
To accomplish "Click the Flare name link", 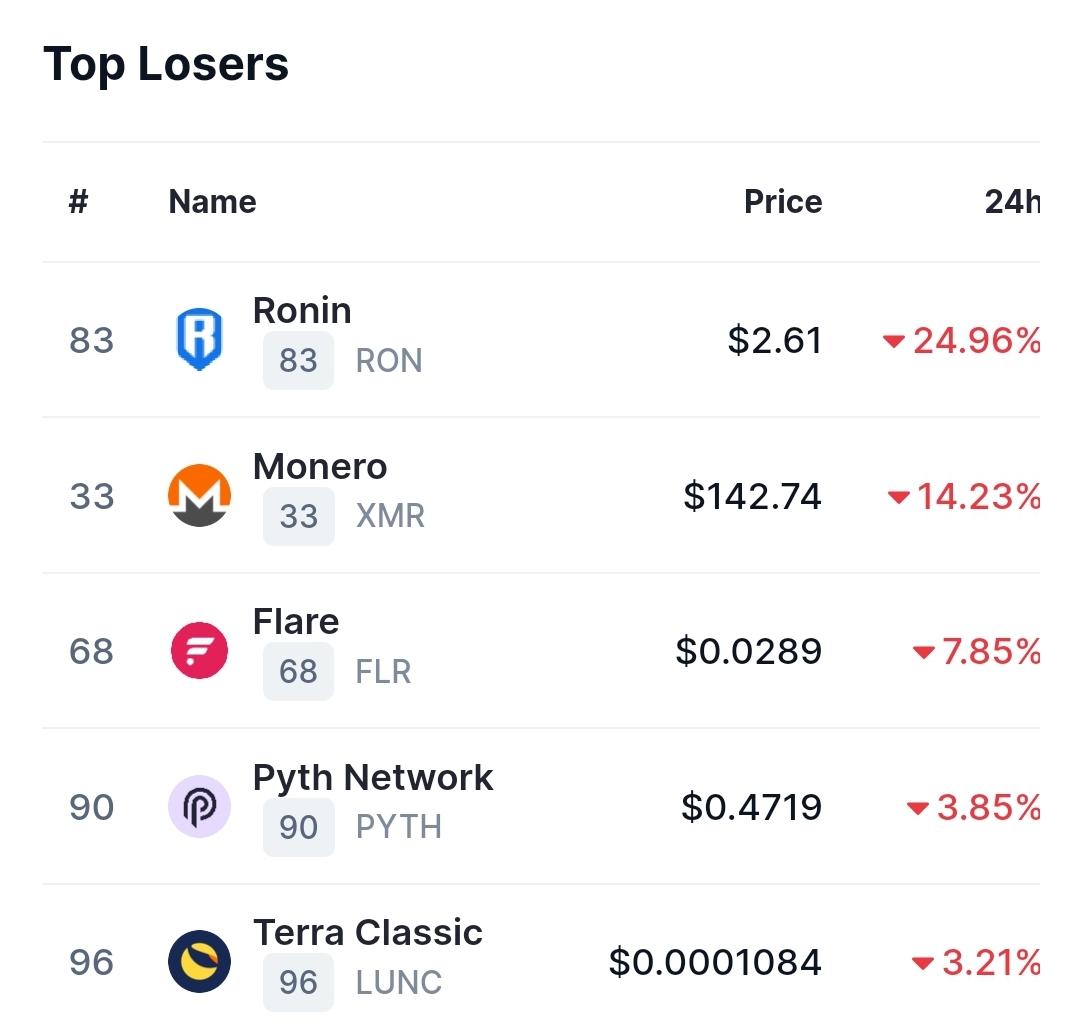I will click(x=296, y=621).
